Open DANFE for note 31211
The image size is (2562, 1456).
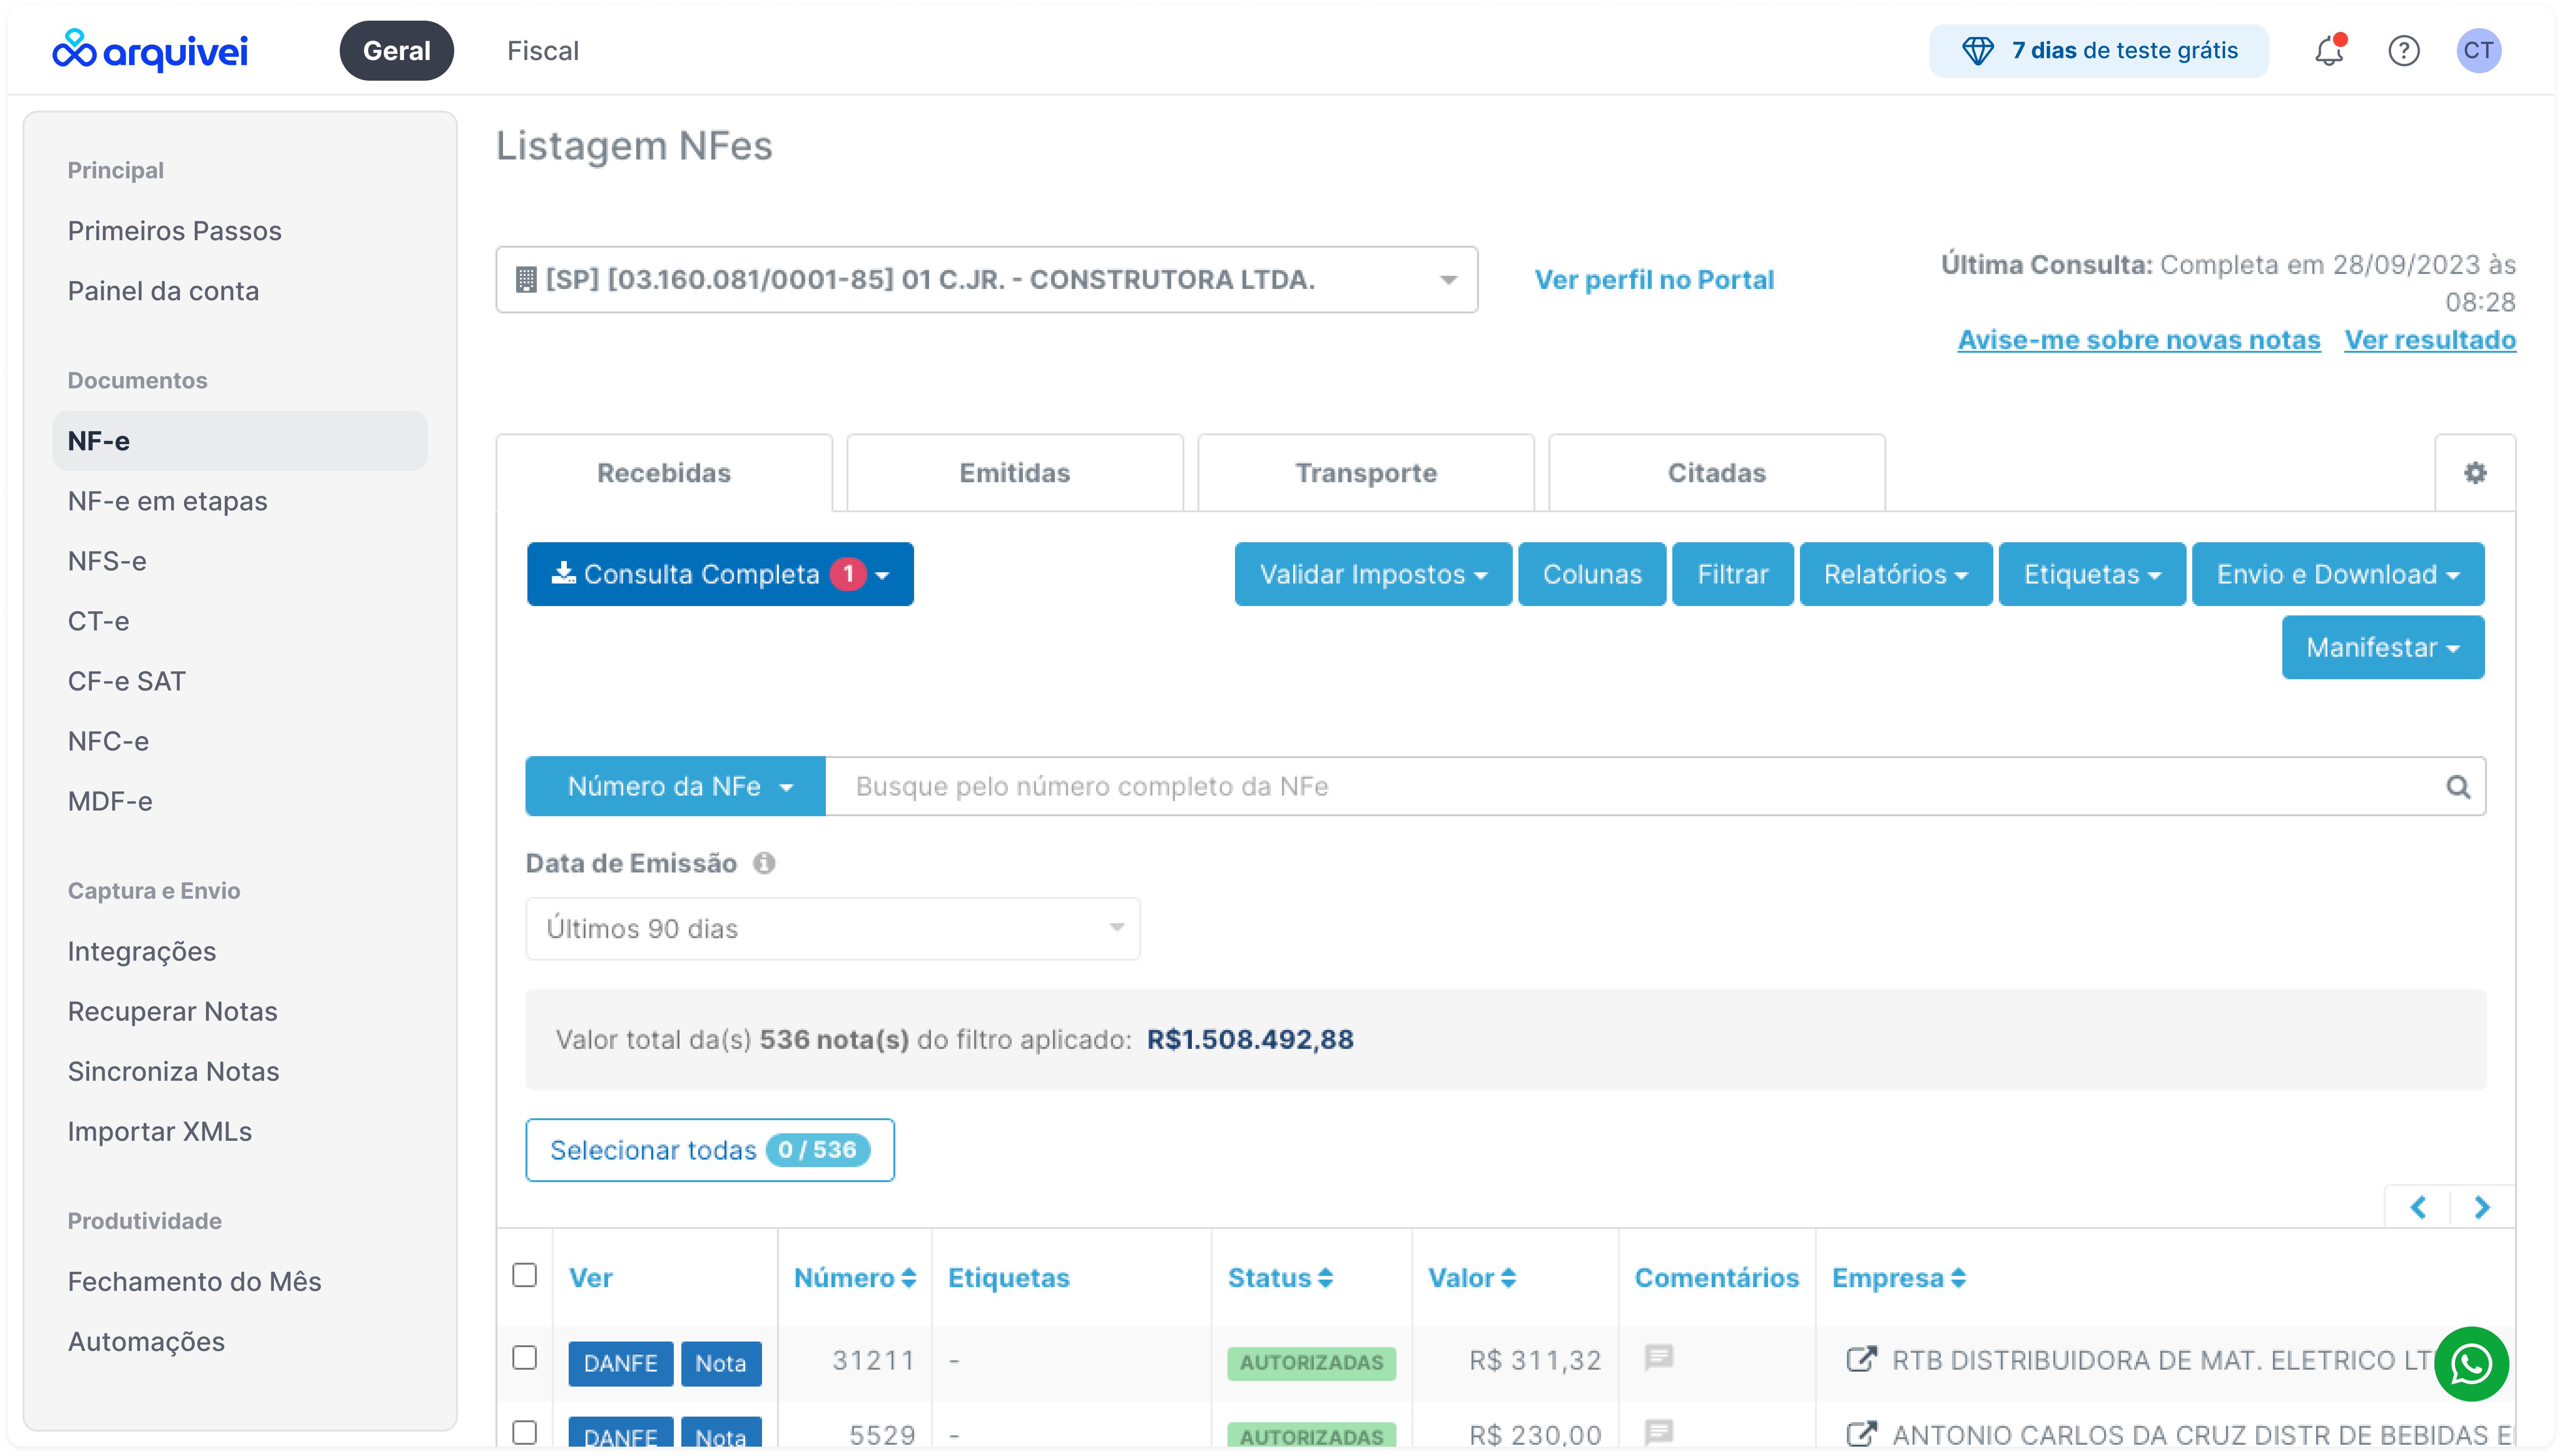pos(620,1363)
